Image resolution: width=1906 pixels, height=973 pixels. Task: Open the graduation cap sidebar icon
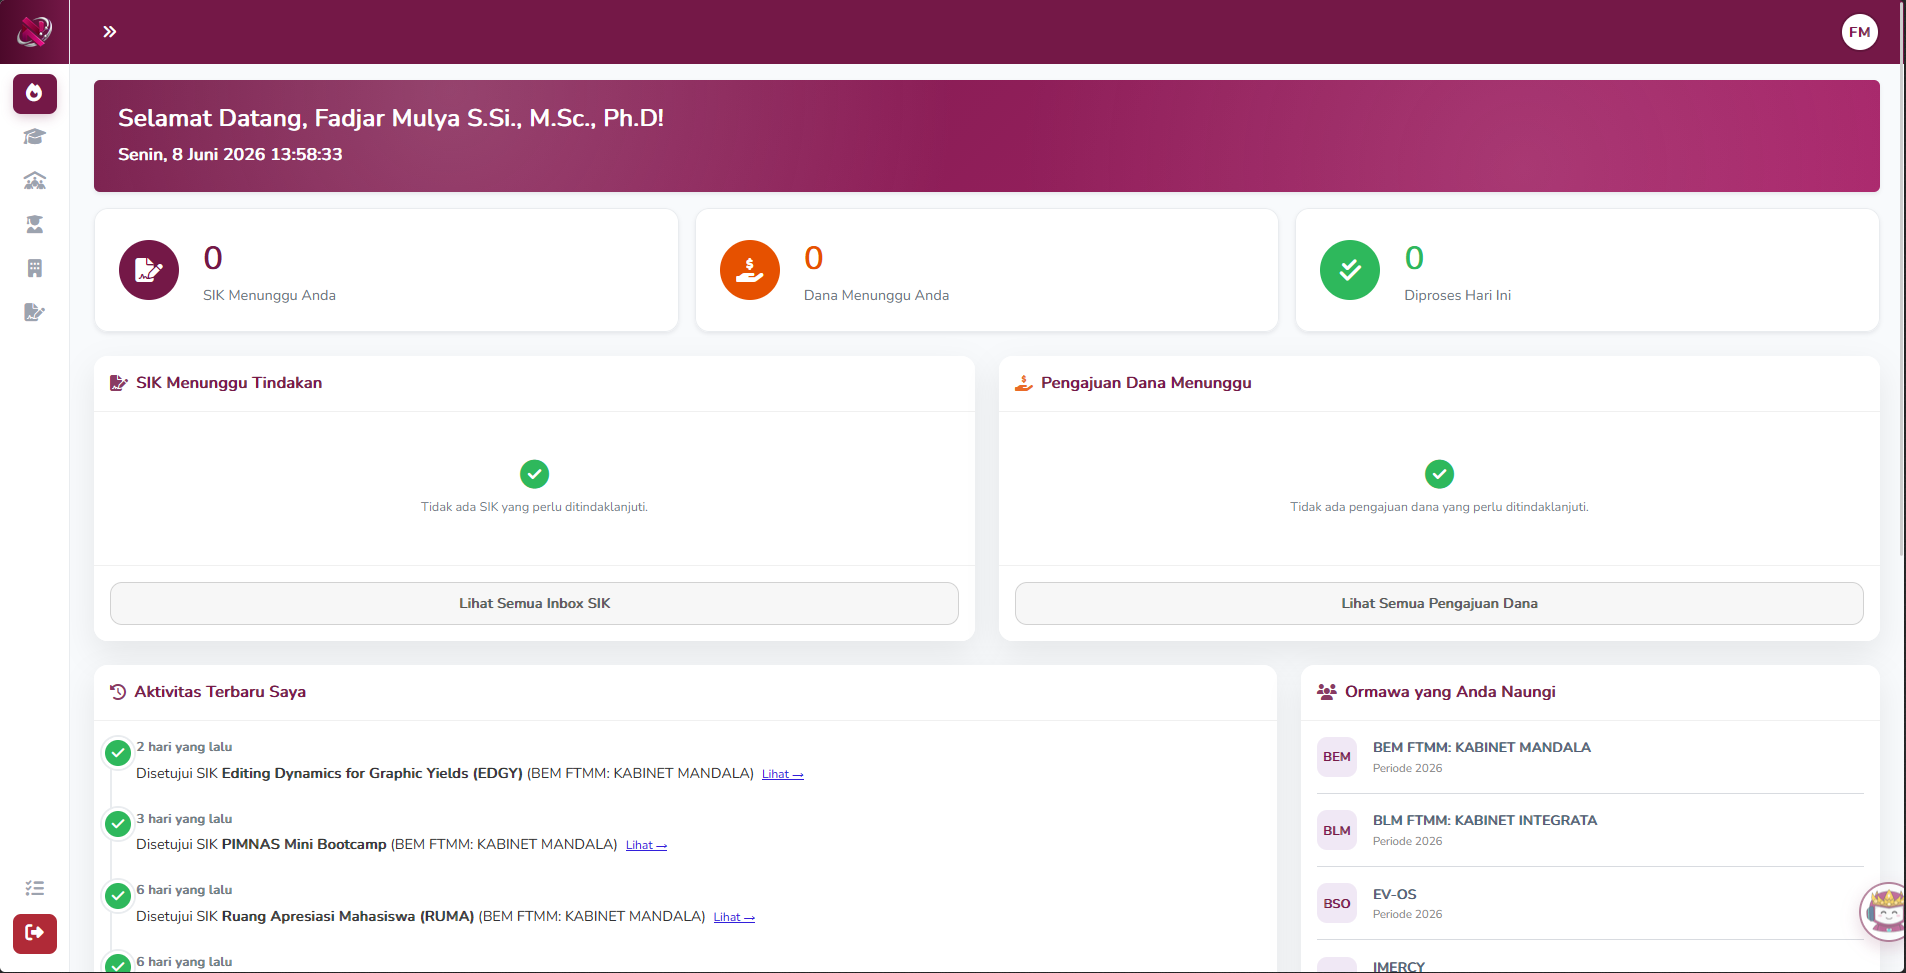coord(35,137)
